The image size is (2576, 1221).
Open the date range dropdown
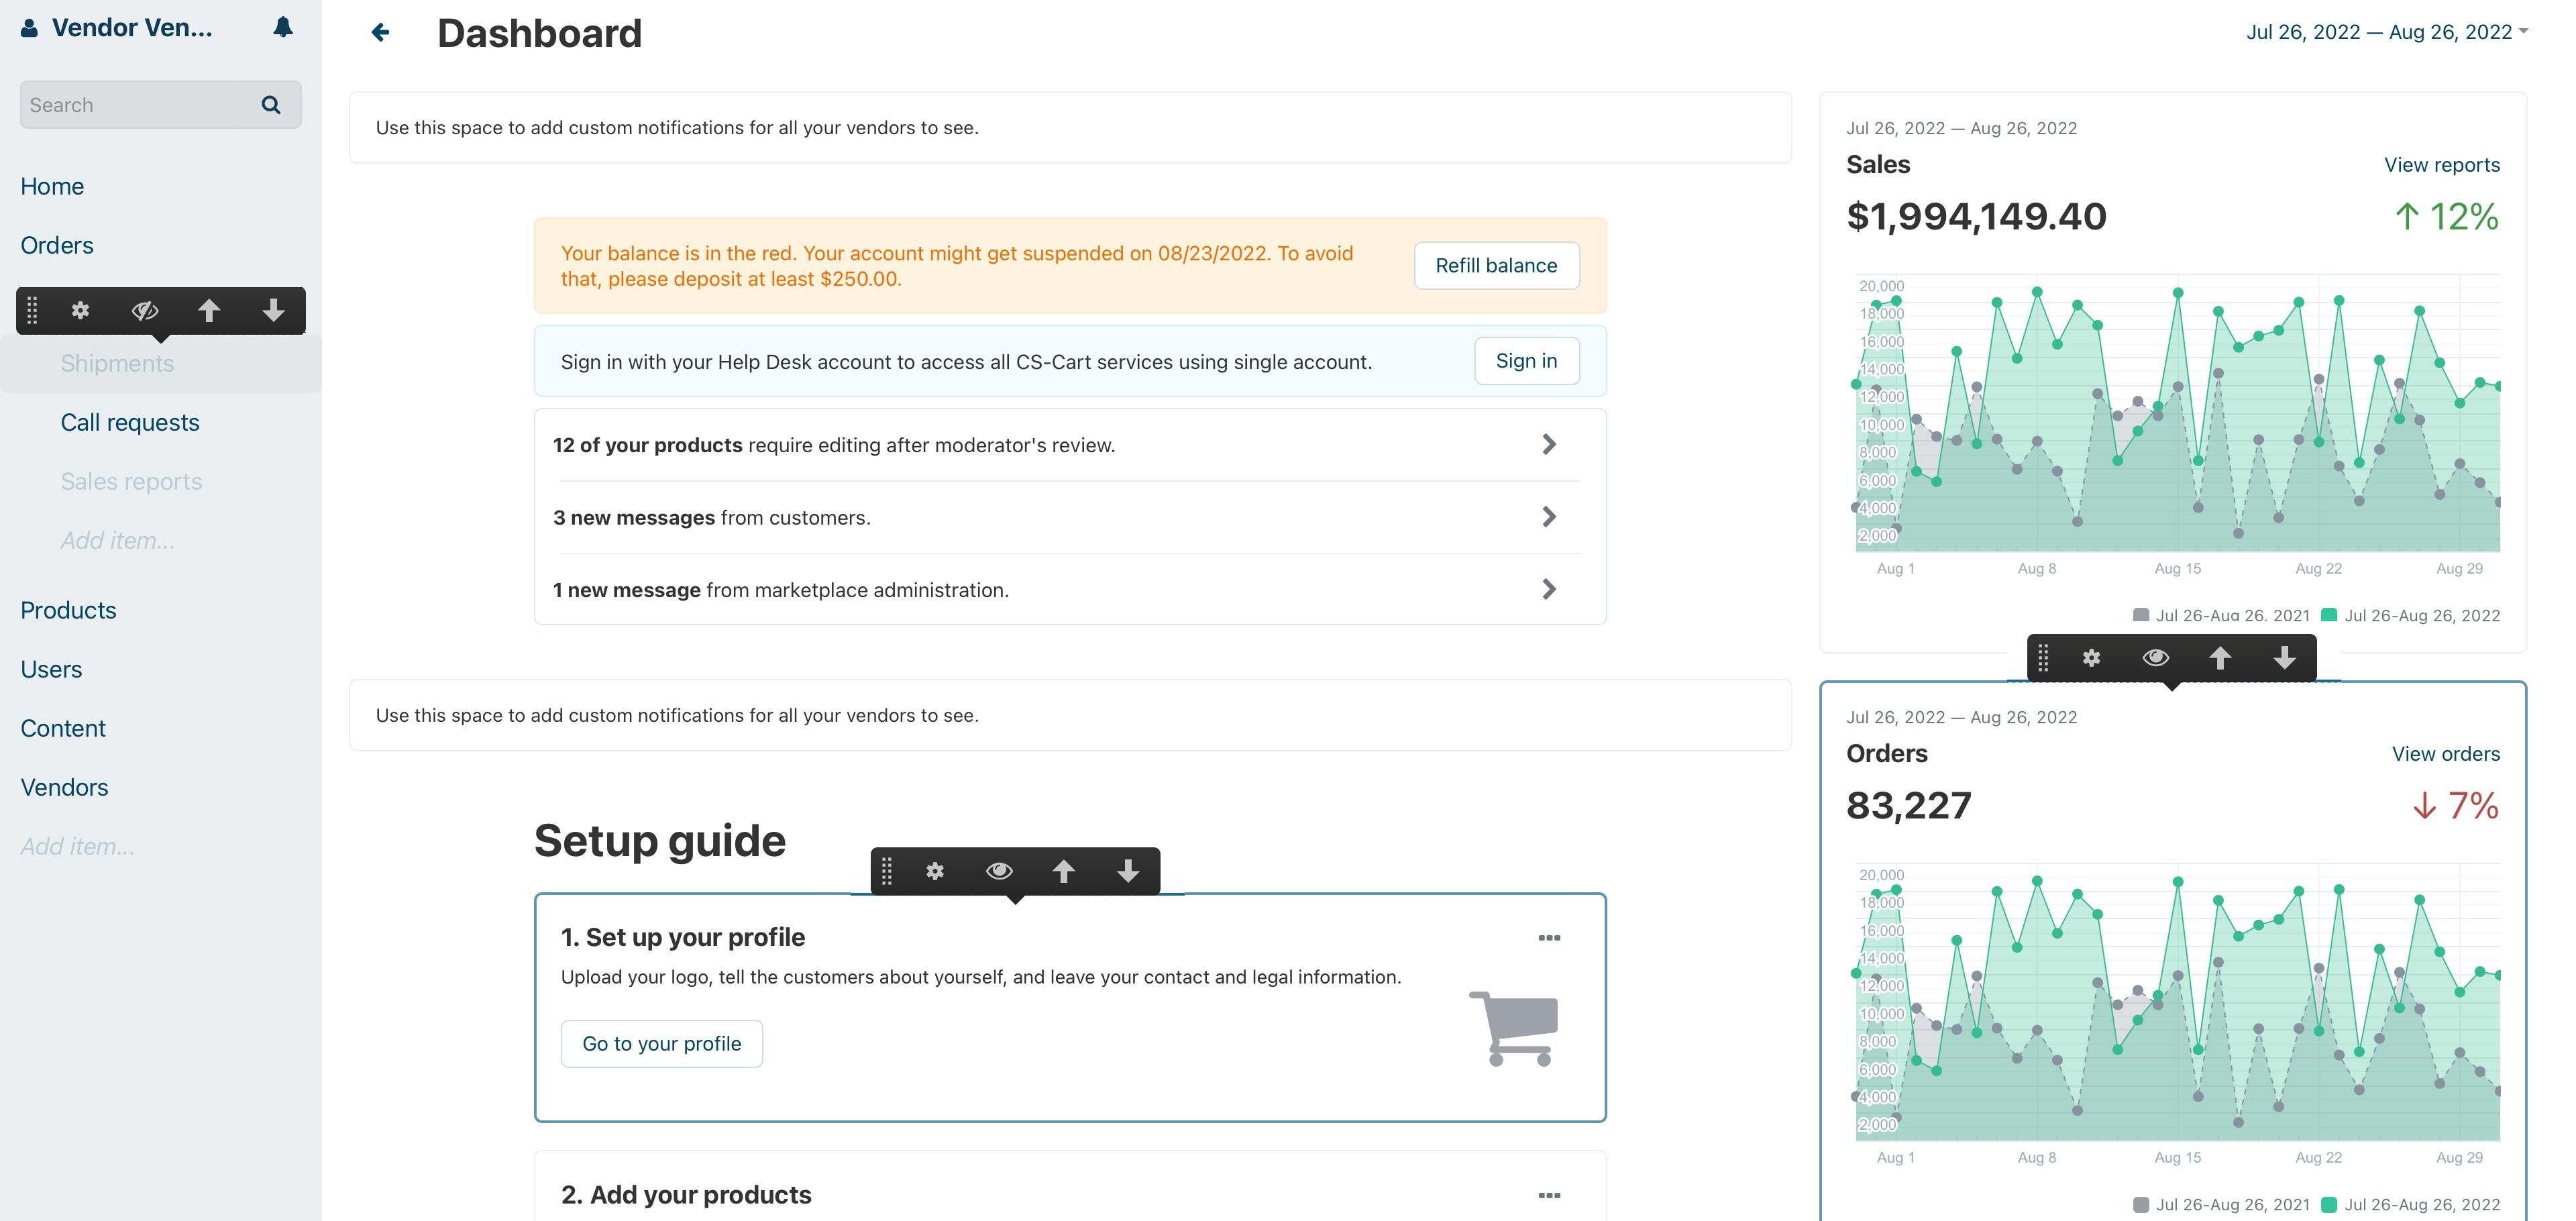2385,32
